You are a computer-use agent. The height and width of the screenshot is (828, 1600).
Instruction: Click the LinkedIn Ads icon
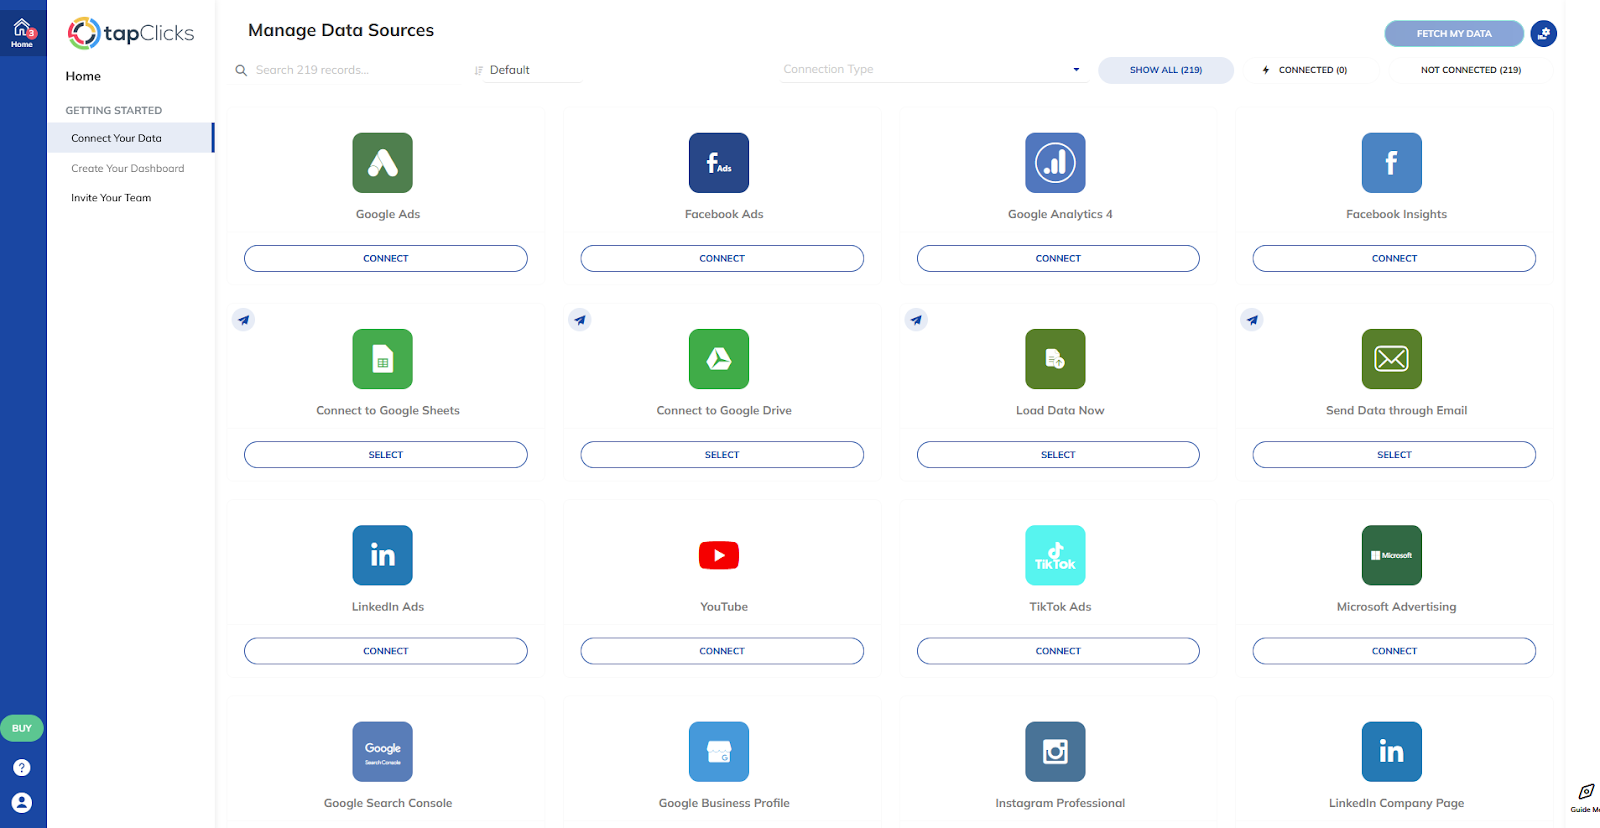(x=382, y=555)
